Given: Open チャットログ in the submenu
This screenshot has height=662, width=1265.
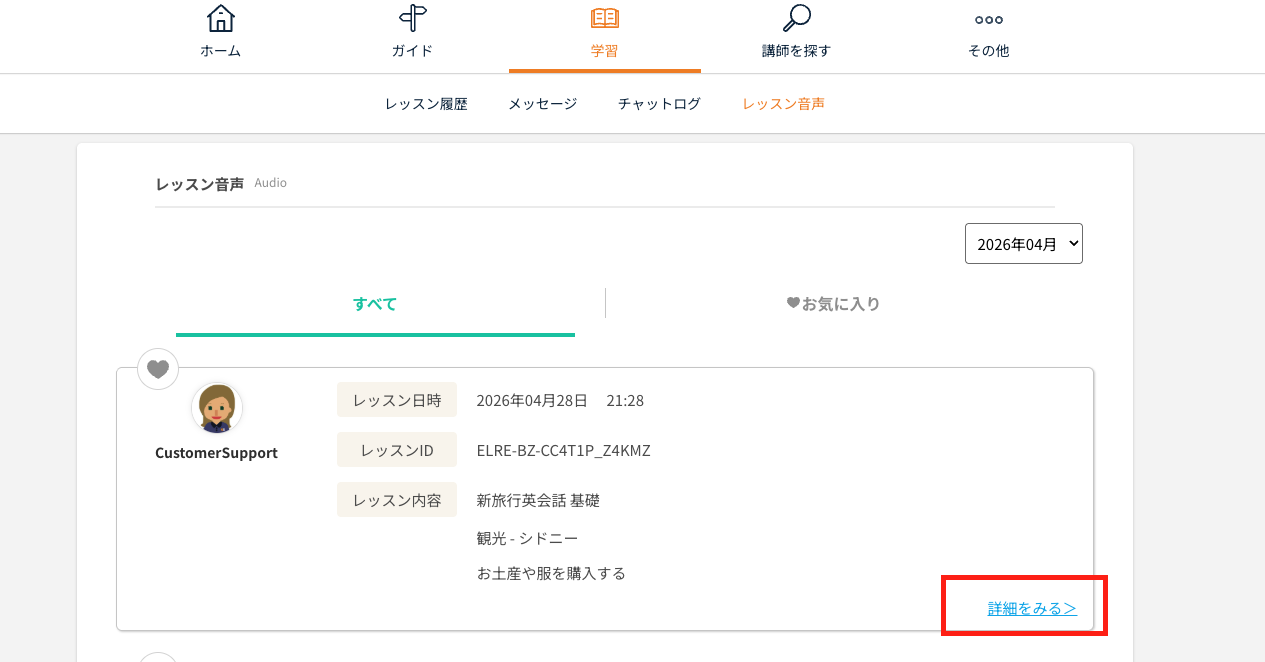Looking at the screenshot, I should [659, 104].
